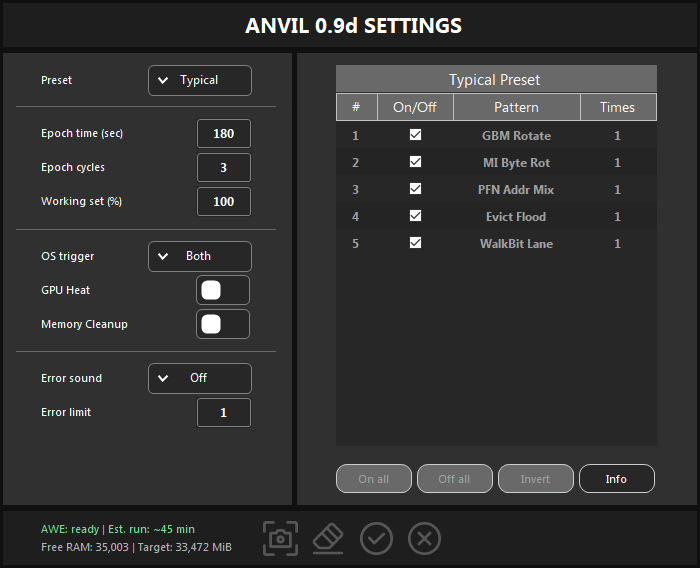700x568 pixels.
Task: Click the Times value for WalkBit Lane
Action: click(617, 244)
